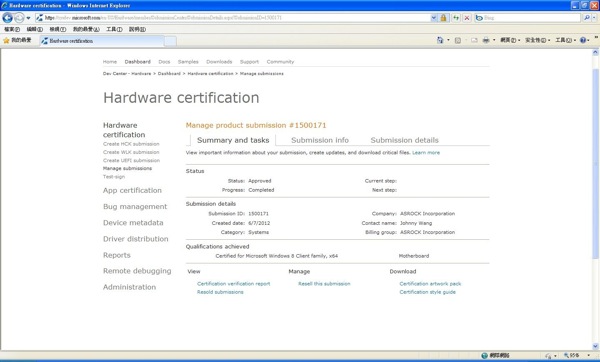The height and width of the screenshot is (362, 600).
Task: Open the search provider options dropdown
Action: point(595,18)
